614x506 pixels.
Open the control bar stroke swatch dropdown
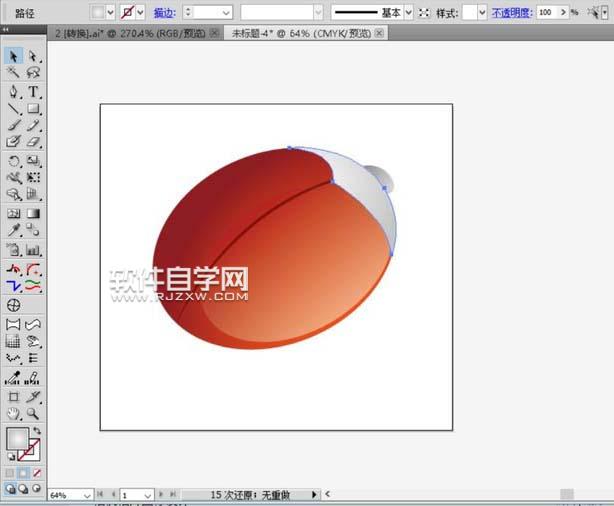click(140, 13)
